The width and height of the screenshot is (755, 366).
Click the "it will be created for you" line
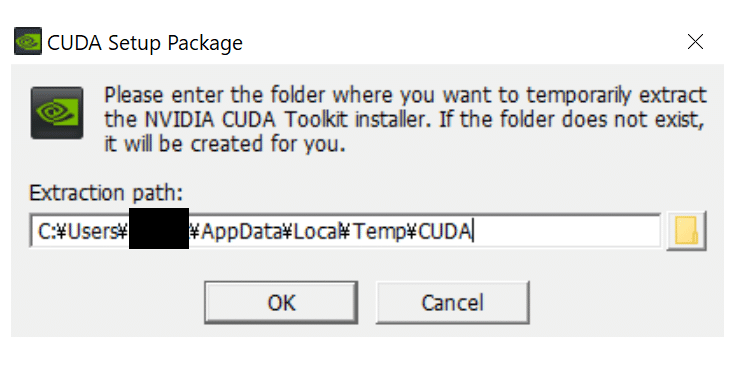click(x=225, y=144)
